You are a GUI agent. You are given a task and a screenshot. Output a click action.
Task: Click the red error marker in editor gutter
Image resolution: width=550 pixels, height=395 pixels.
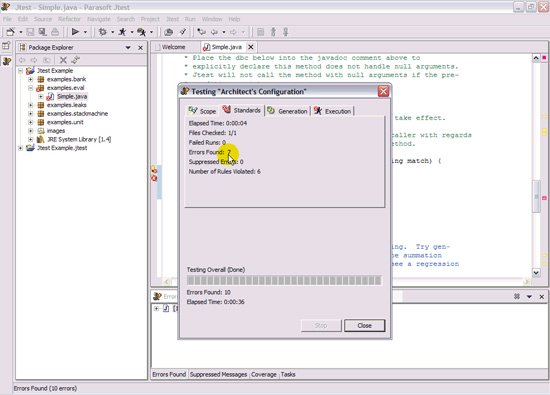point(154,178)
